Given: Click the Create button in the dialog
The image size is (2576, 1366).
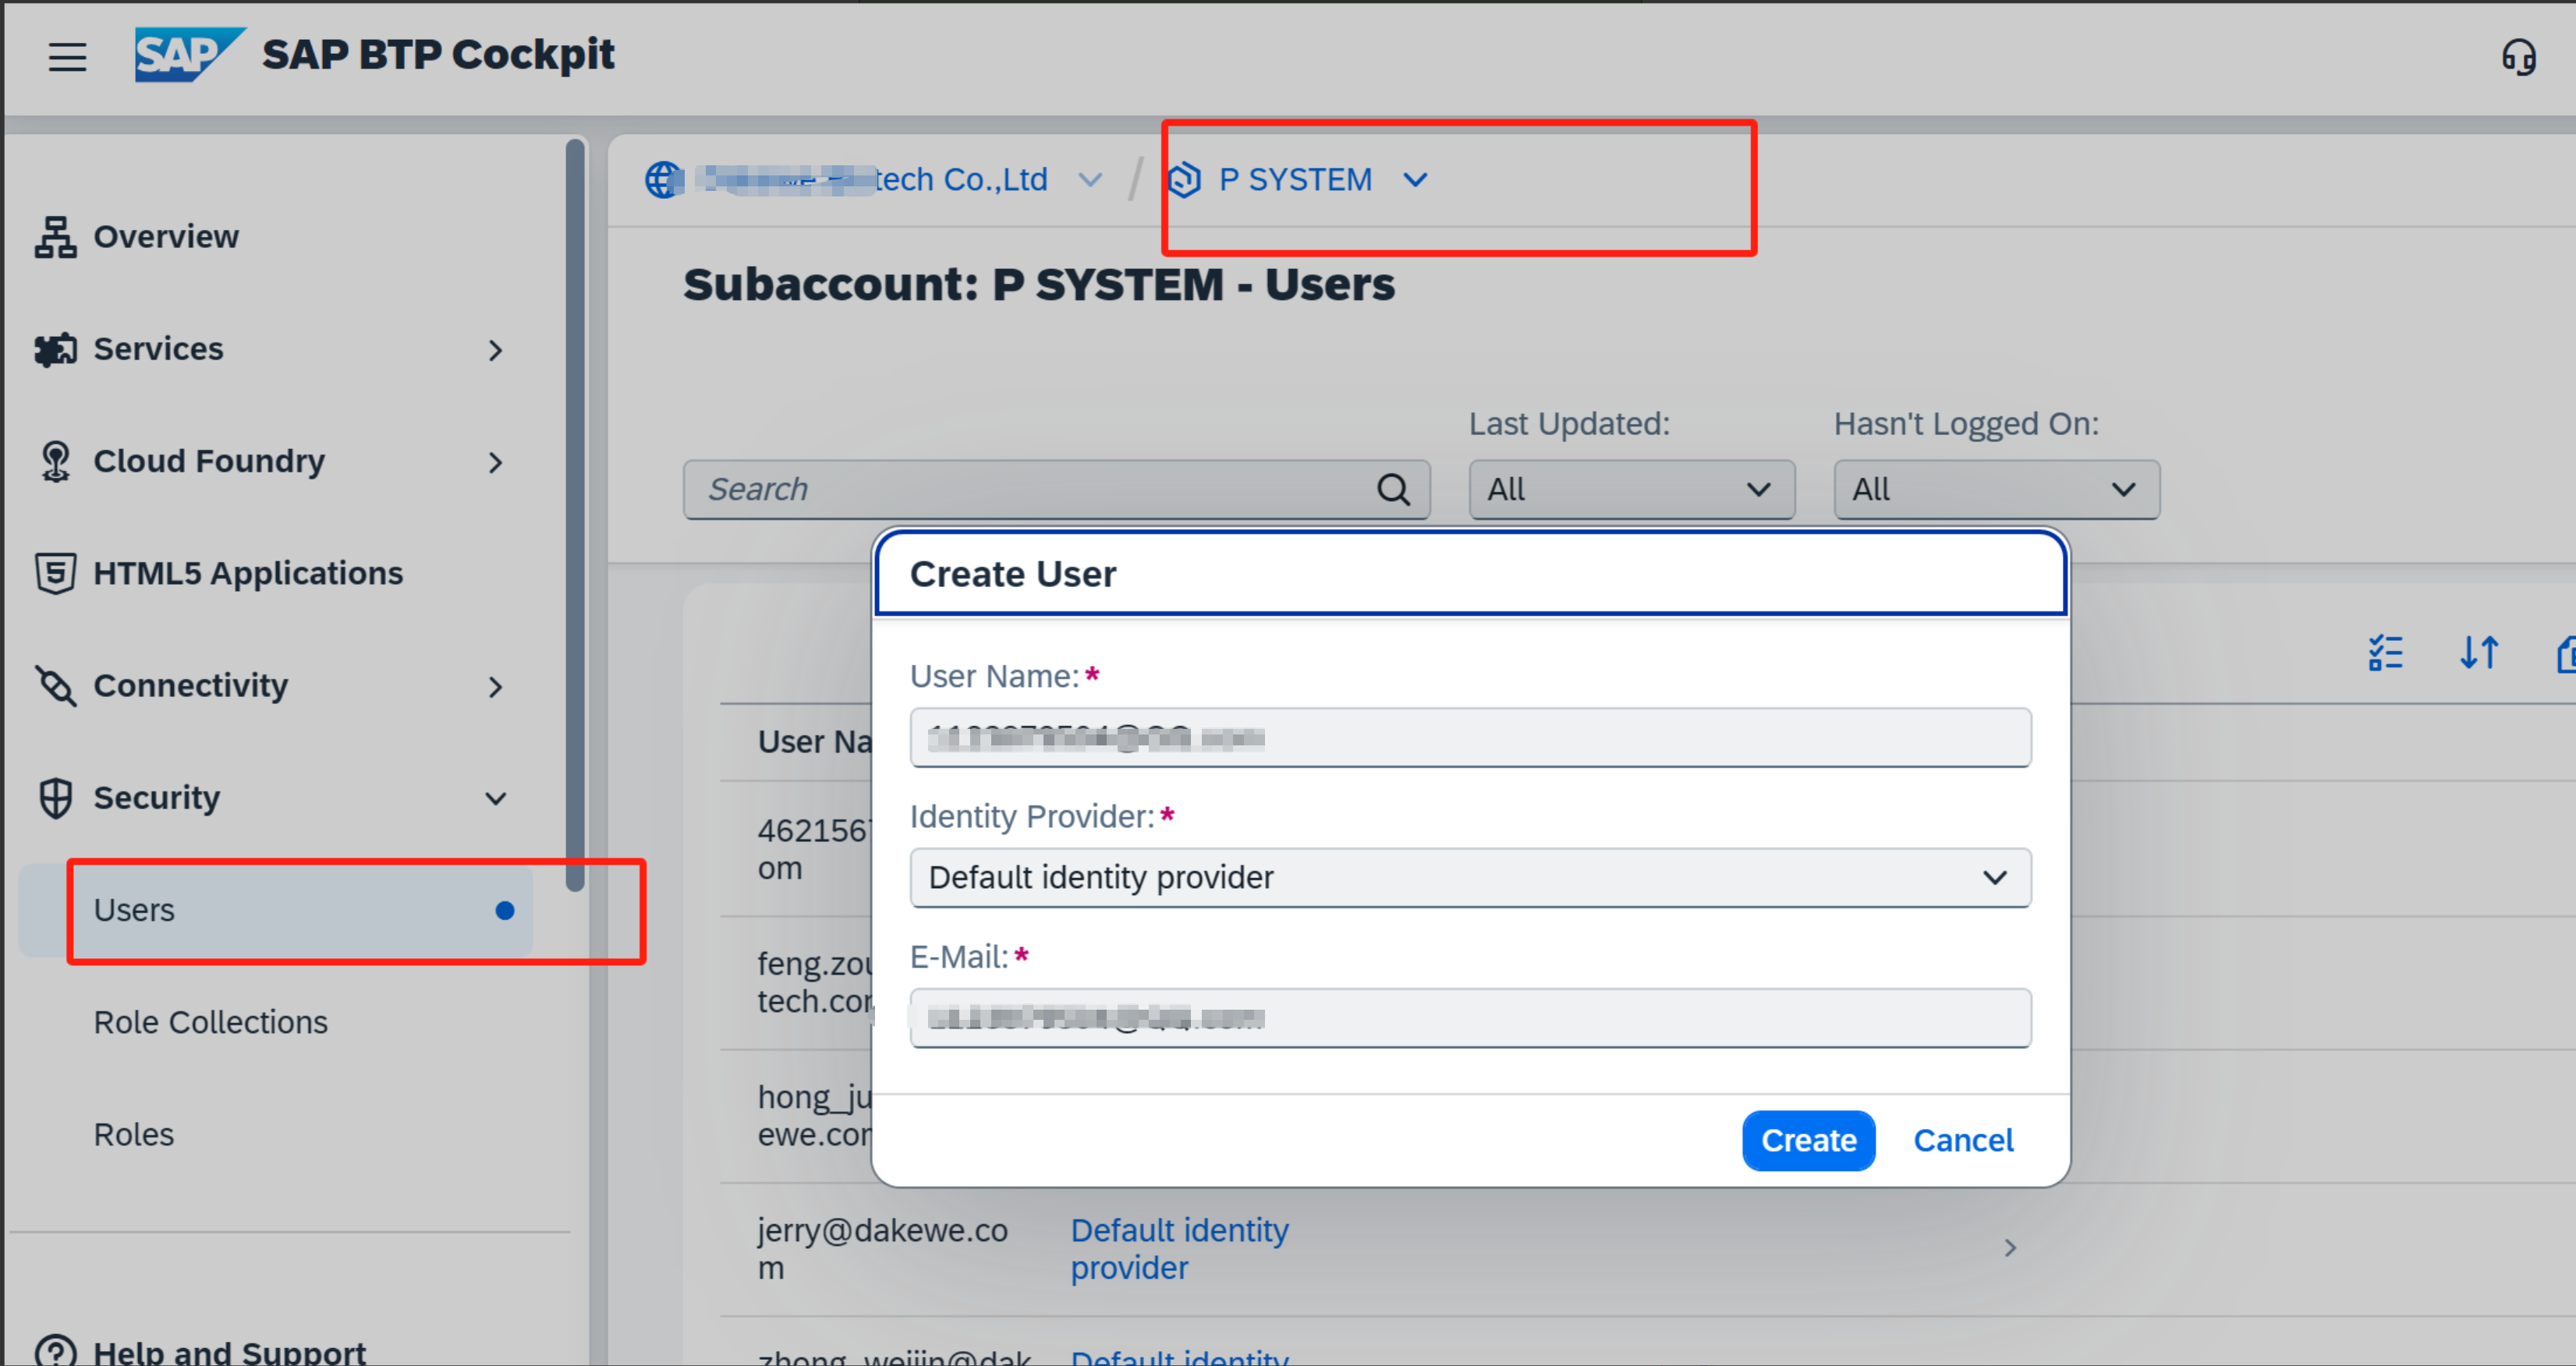Looking at the screenshot, I should (x=1807, y=1140).
